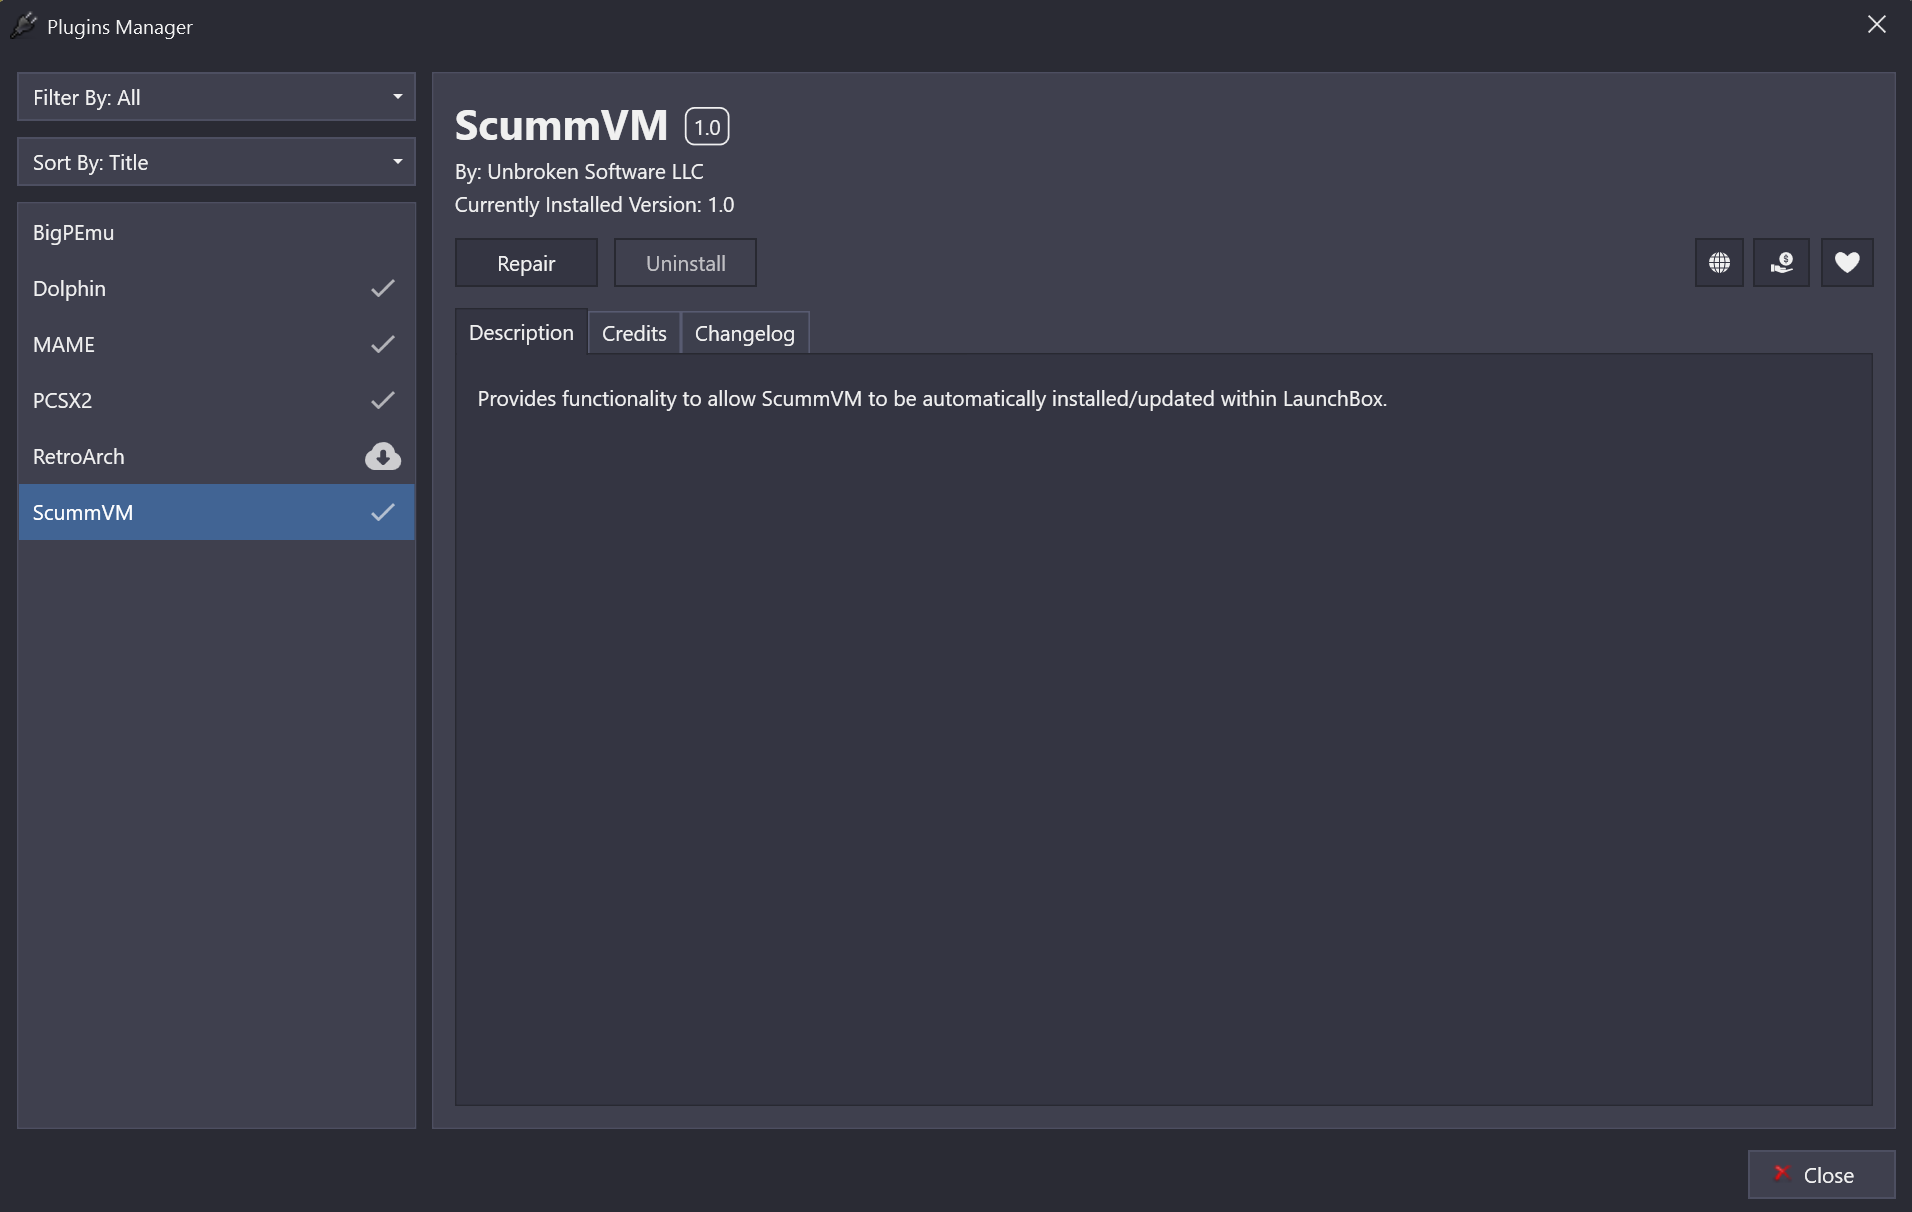Click the Uninstall button

coord(685,263)
